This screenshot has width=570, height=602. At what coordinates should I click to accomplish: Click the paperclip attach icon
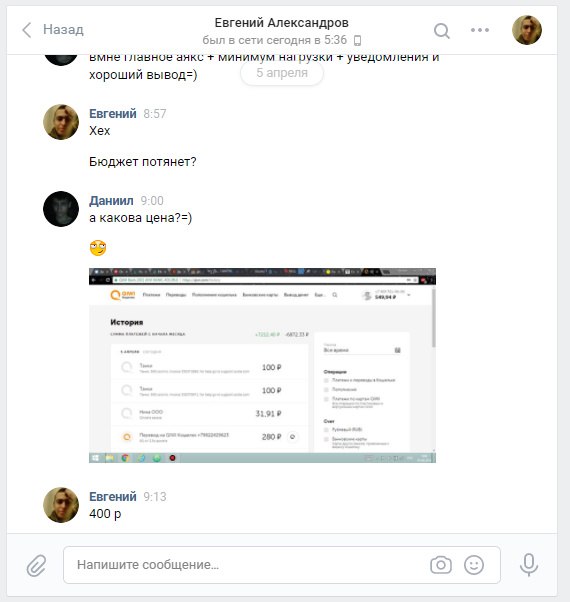(36, 565)
